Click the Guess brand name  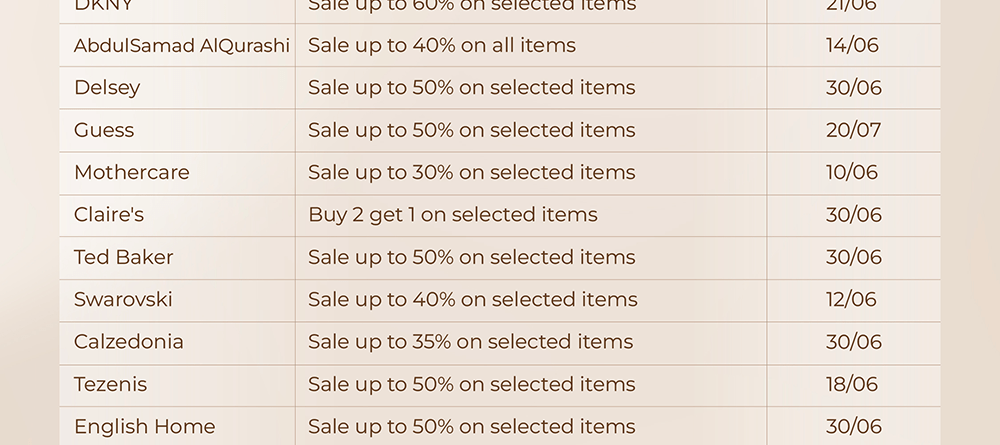click(104, 130)
